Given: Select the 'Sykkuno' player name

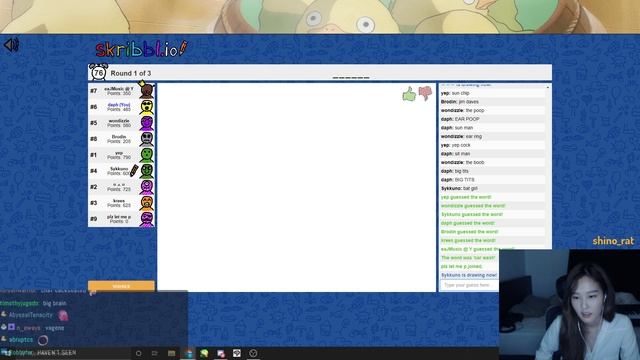Looking at the screenshot, I should (x=119, y=169).
